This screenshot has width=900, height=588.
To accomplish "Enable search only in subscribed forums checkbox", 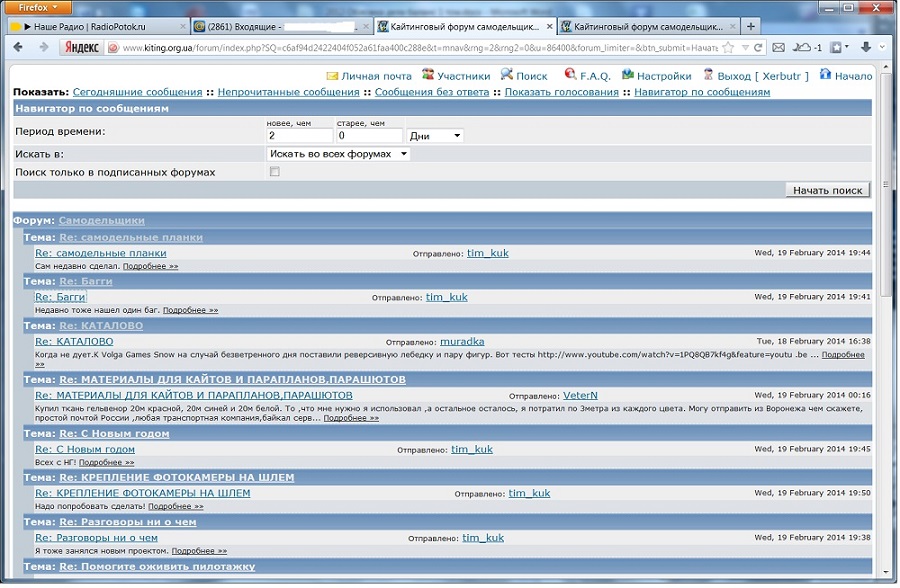I will point(275,172).
